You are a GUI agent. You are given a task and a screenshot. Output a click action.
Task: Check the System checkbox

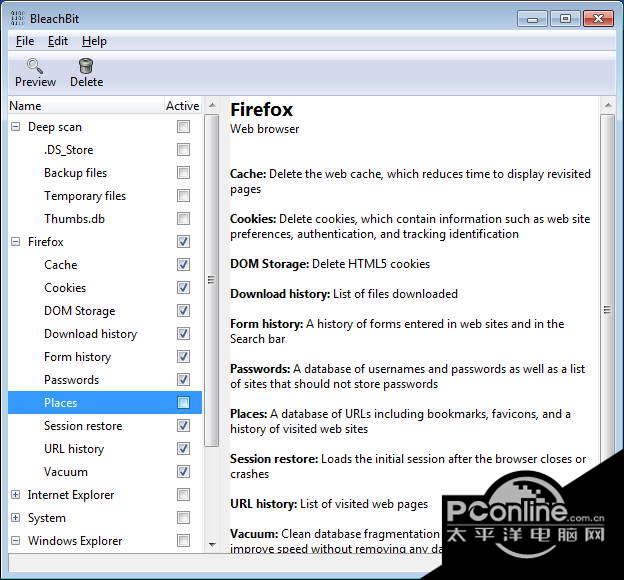(x=183, y=518)
